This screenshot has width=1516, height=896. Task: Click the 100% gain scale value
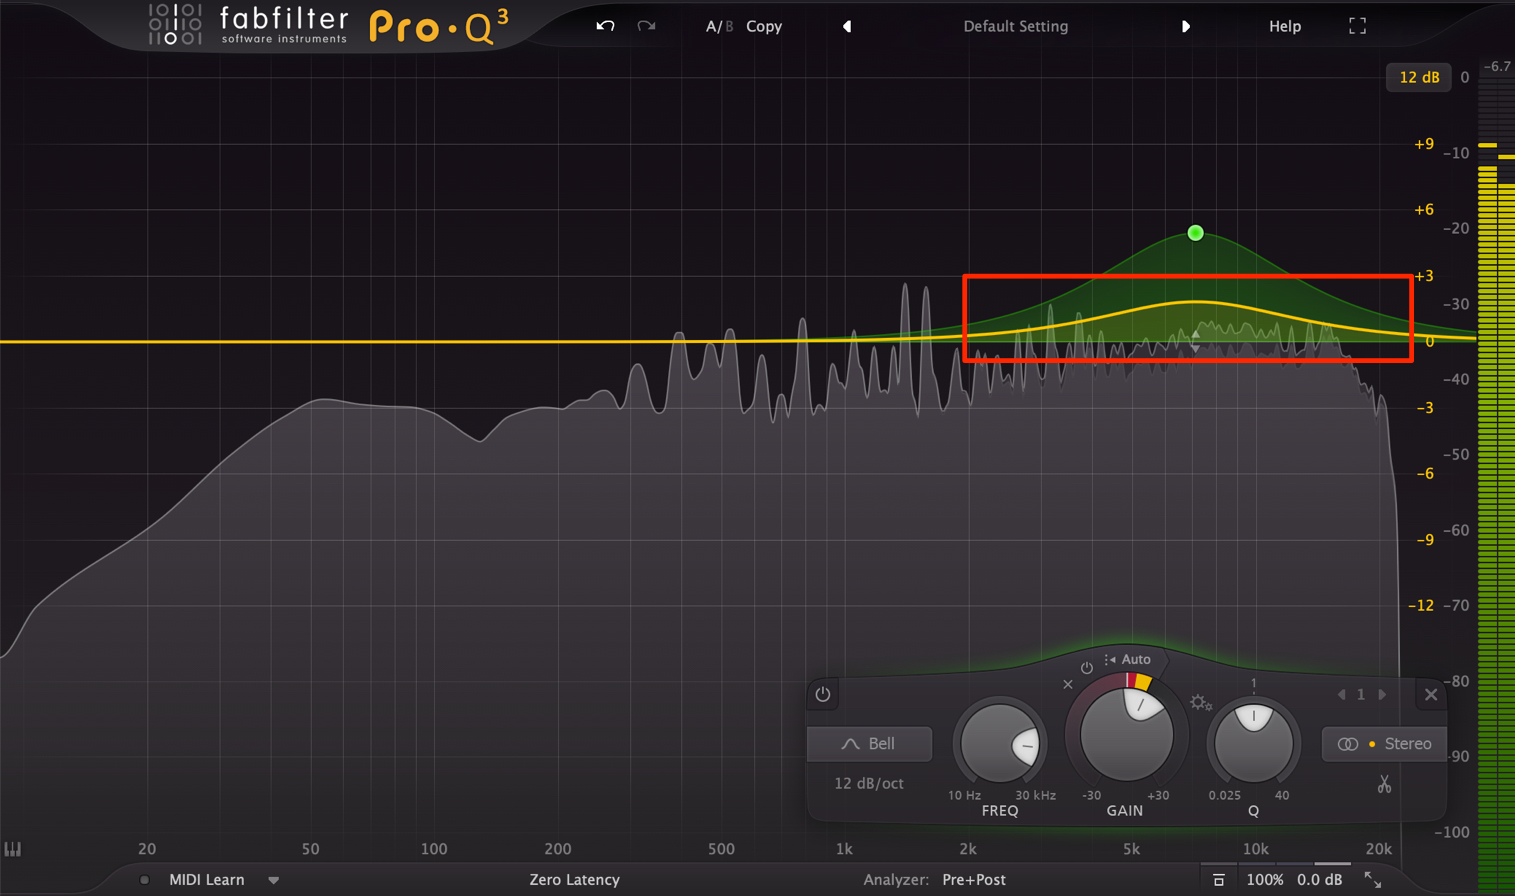click(1265, 880)
